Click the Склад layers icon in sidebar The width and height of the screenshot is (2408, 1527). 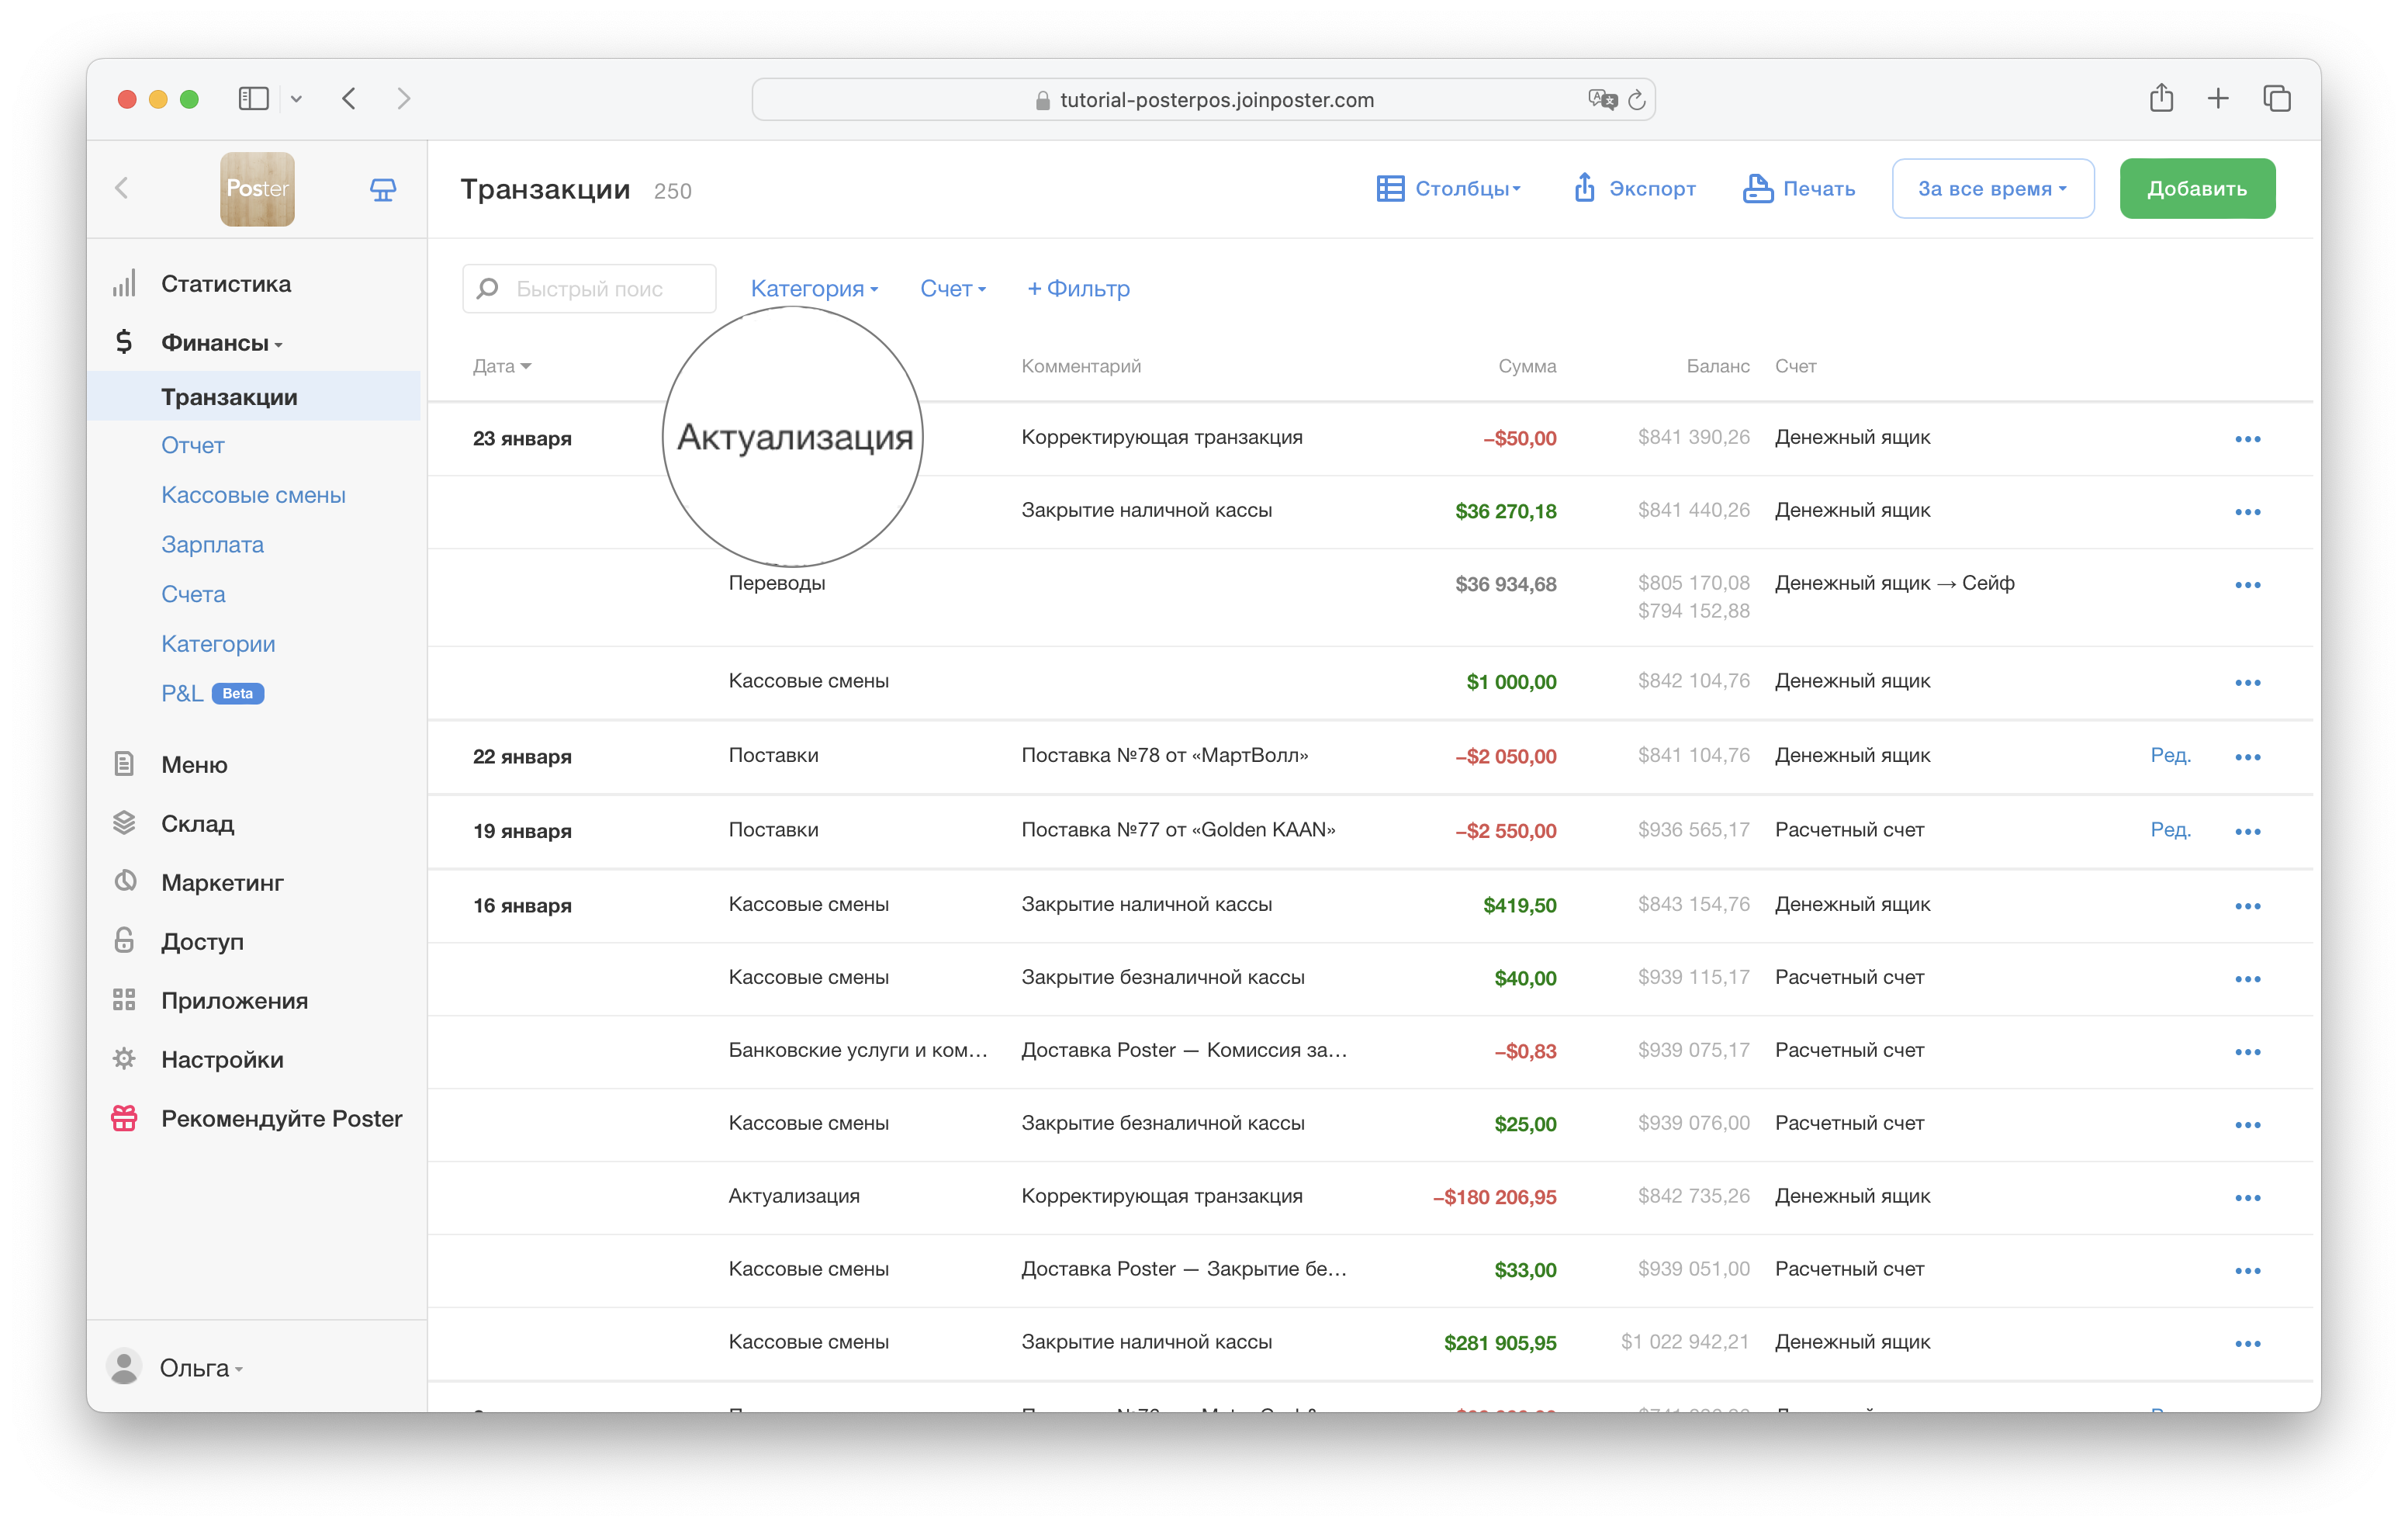pyautogui.click(x=124, y=823)
